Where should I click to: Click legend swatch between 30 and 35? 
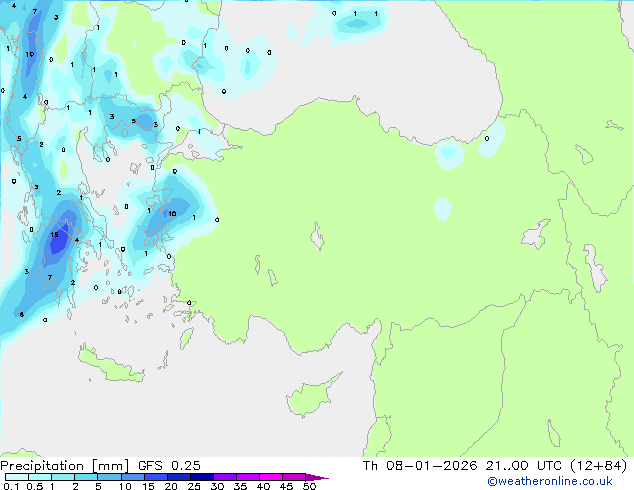225,477
